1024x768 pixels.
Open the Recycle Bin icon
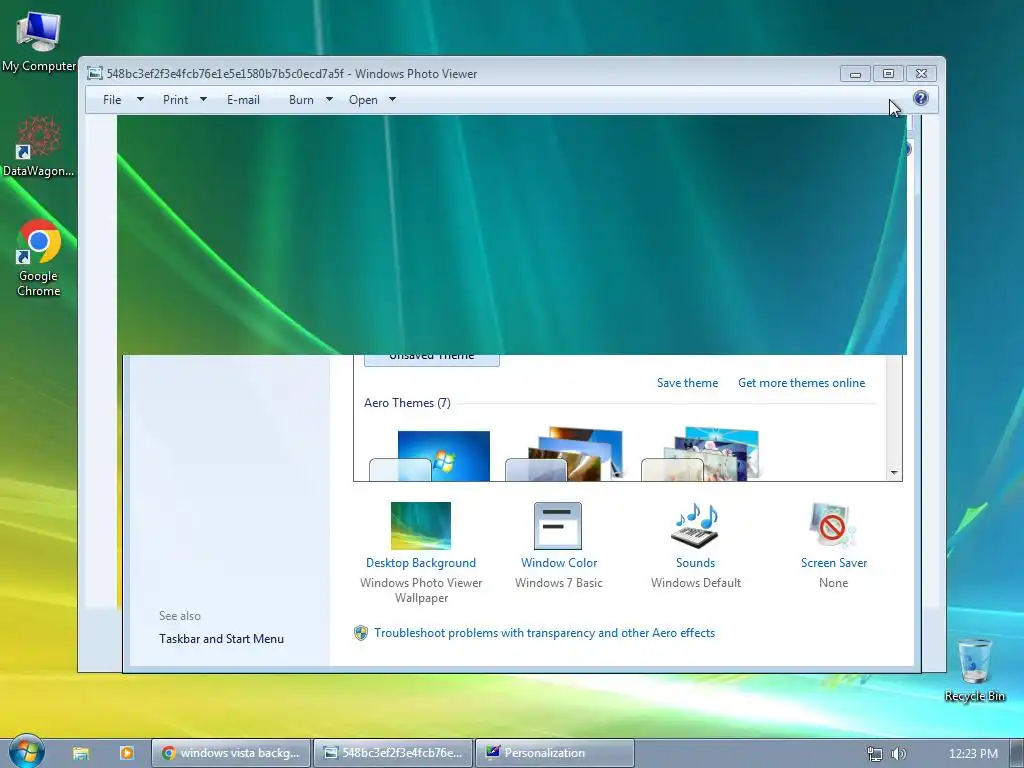(974, 670)
